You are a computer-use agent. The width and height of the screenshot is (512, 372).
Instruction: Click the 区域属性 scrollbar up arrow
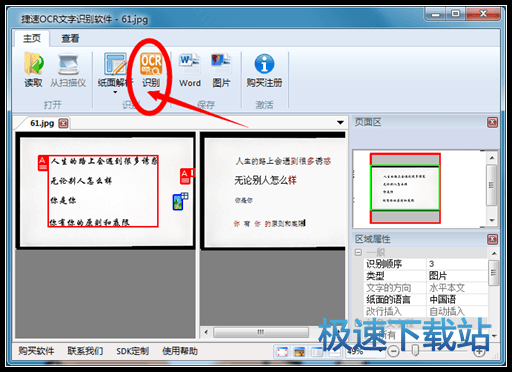coord(494,254)
